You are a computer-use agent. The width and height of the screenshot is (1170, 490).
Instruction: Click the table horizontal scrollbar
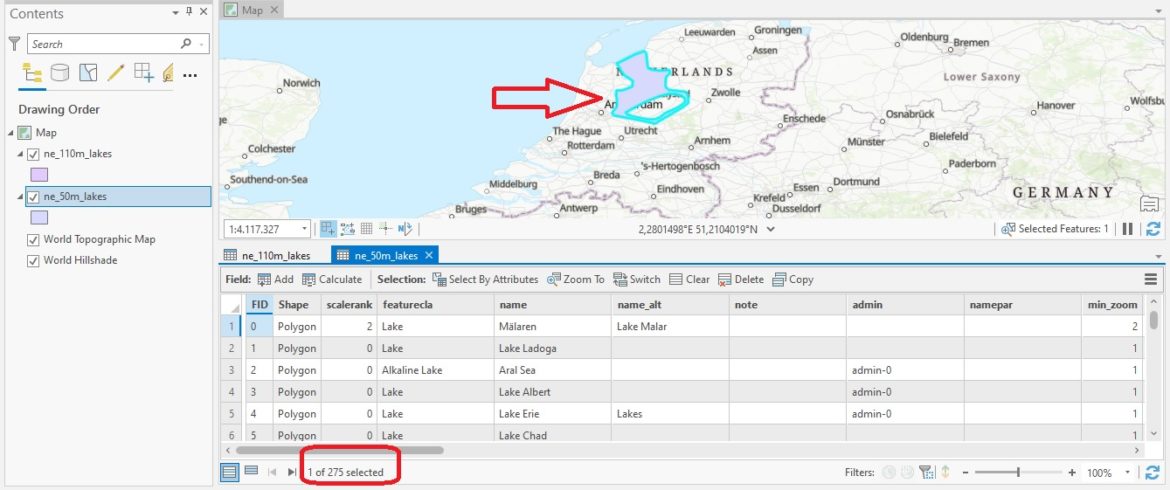click(x=340, y=450)
